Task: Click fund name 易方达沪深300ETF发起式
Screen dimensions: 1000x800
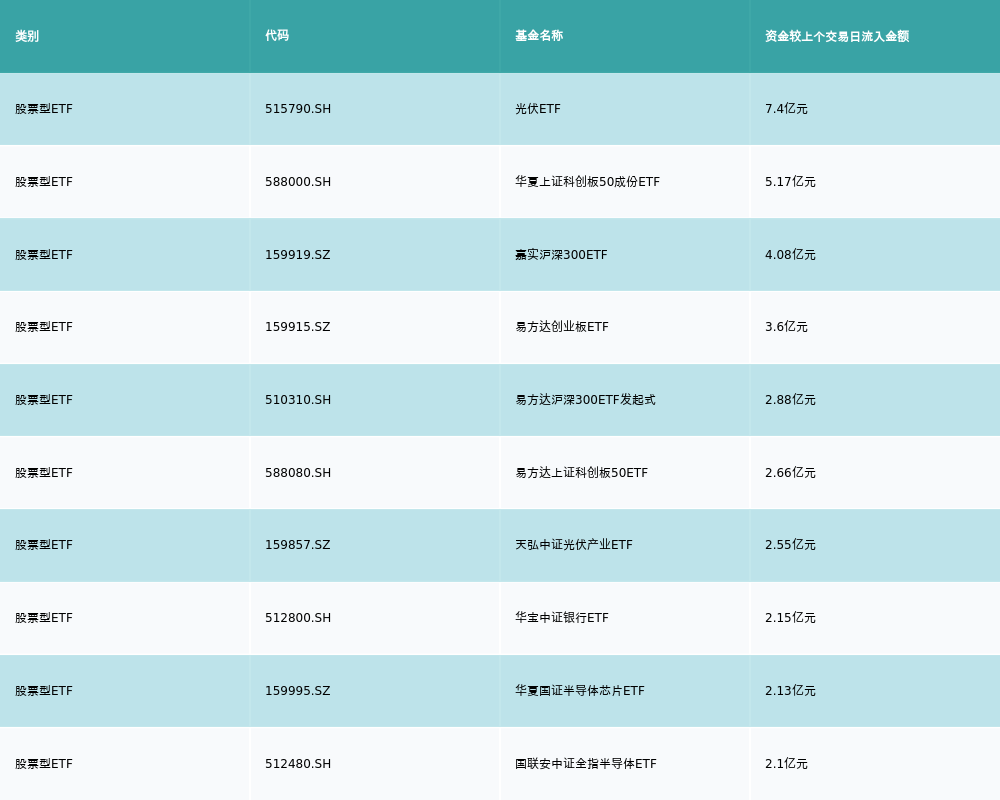Action: (x=585, y=400)
